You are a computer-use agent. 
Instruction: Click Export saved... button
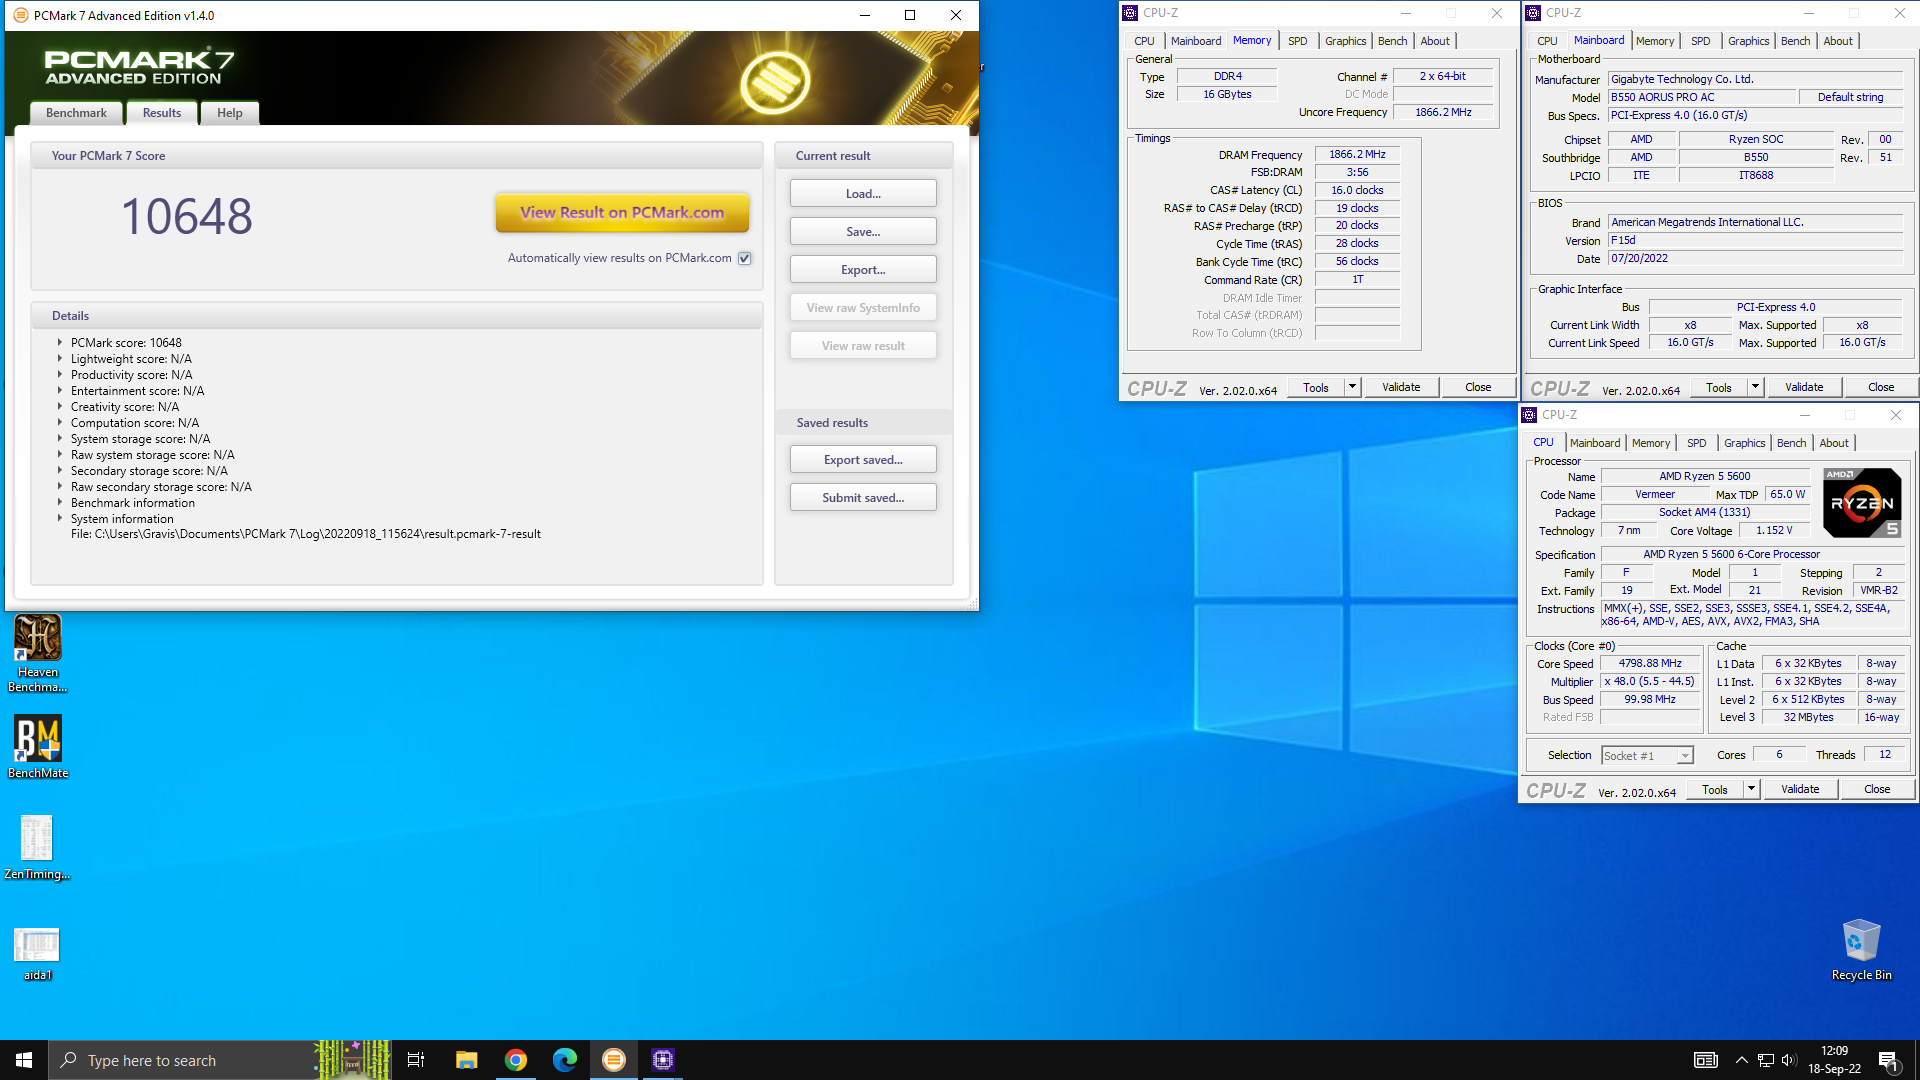click(863, 460)
